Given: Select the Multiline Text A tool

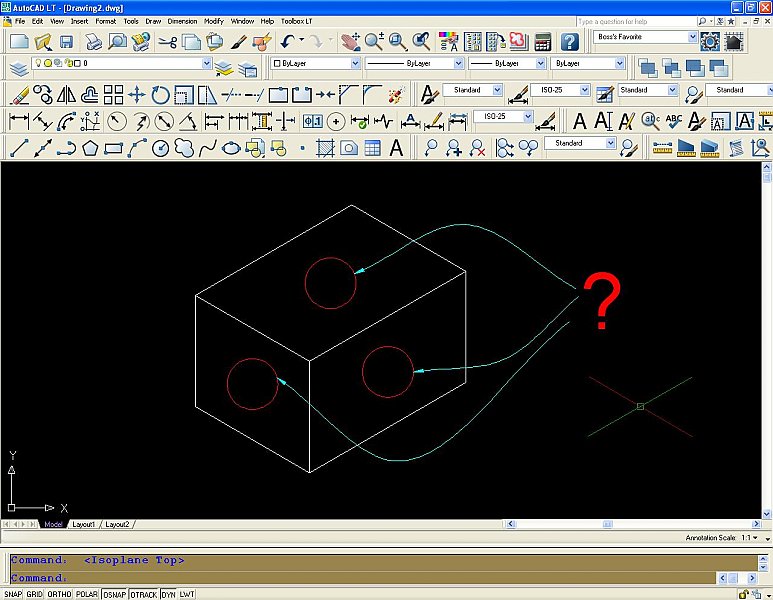Looking at the screenshot, I should [x=396, y=147].
